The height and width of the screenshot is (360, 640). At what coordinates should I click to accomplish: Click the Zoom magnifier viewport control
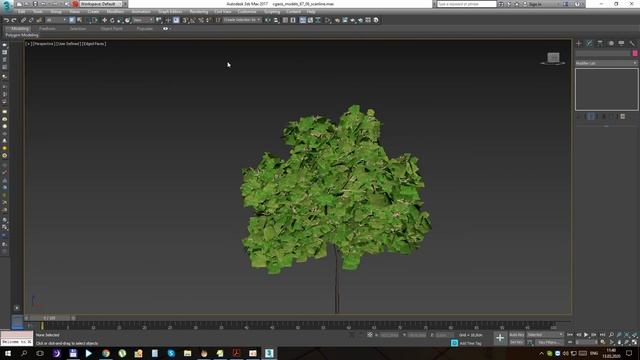[611, 335]
